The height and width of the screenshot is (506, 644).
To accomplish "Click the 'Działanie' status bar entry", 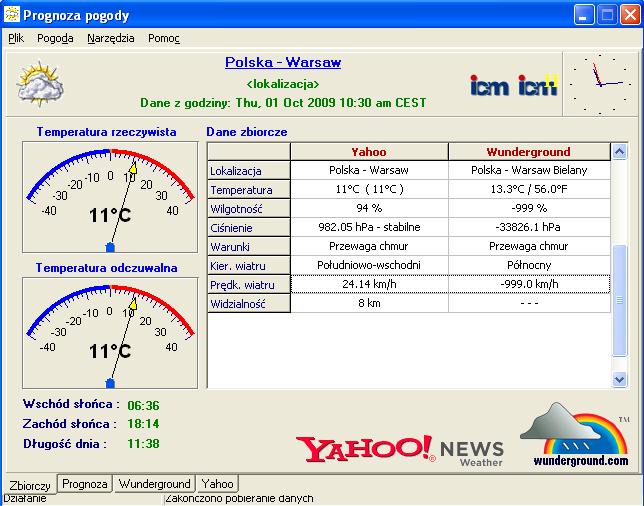I will (x=25, y=499).
